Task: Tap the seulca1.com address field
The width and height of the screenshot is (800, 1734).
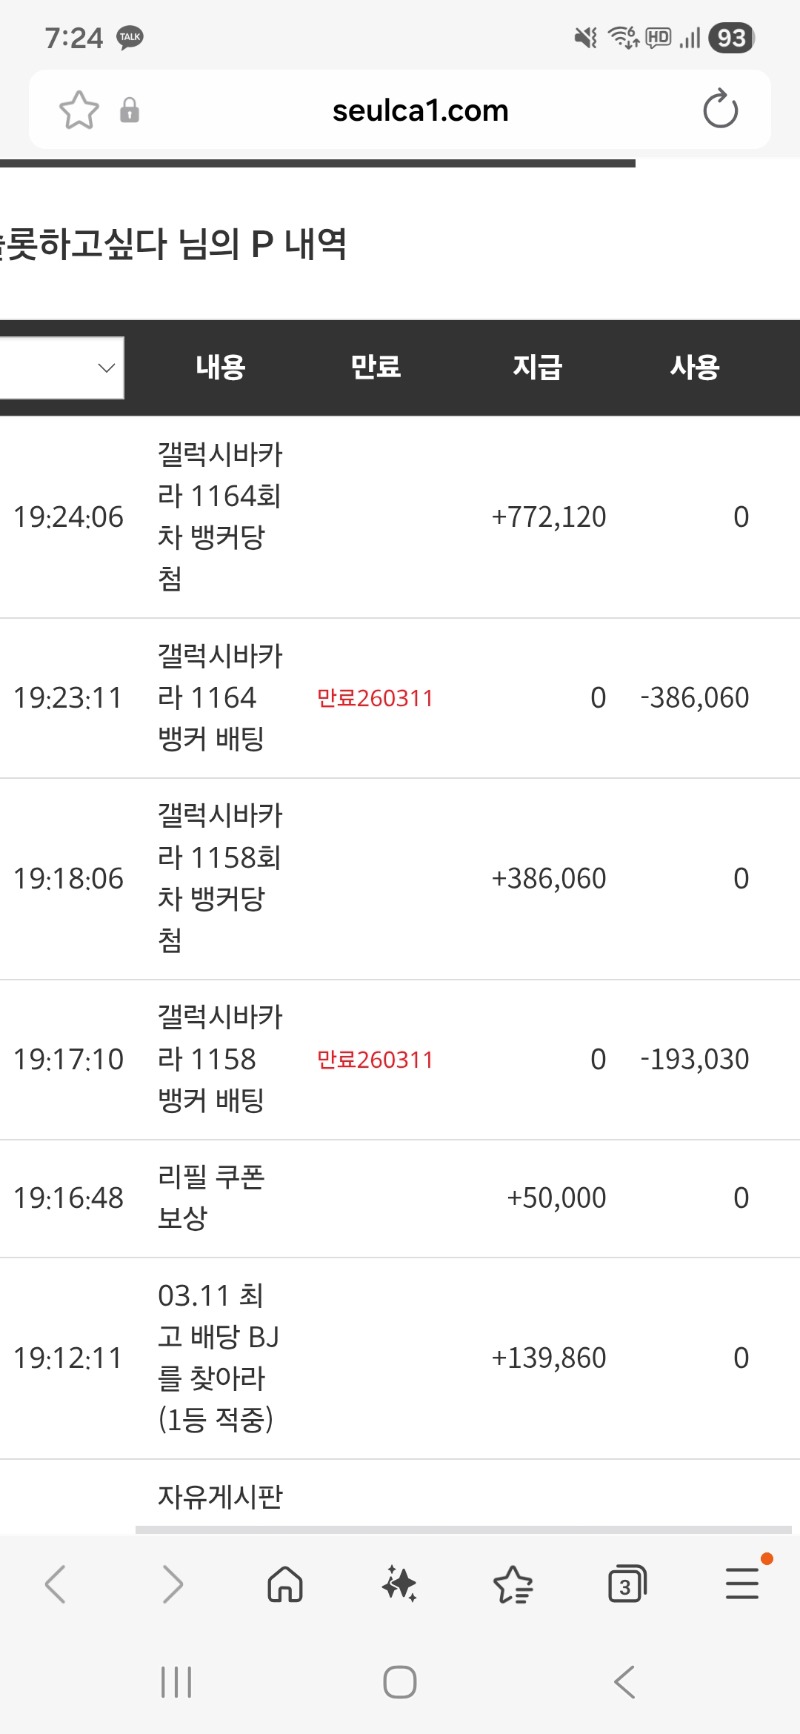Action: pos(420,110)
